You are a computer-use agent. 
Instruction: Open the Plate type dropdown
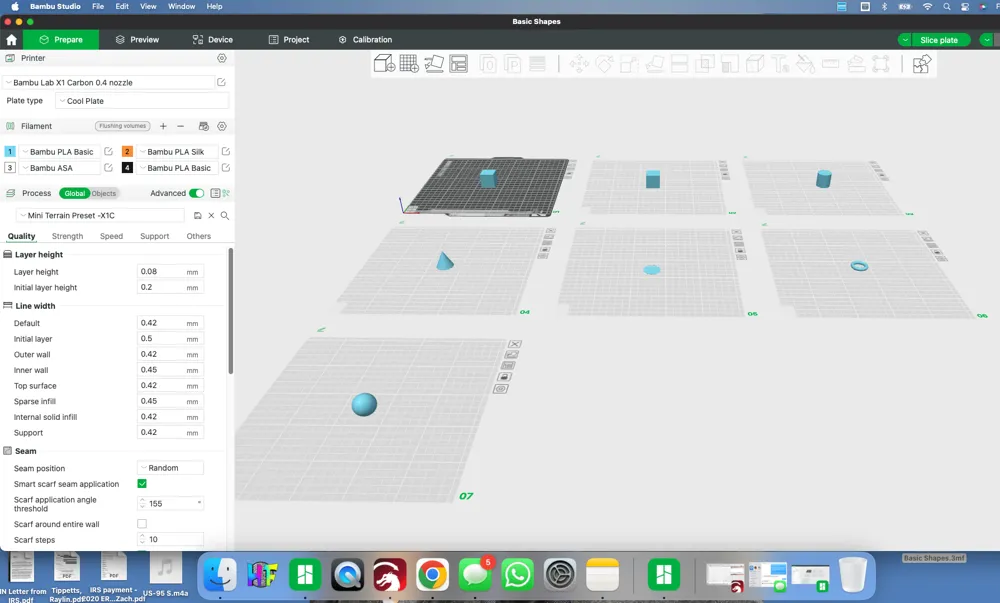tap(142, 101)
